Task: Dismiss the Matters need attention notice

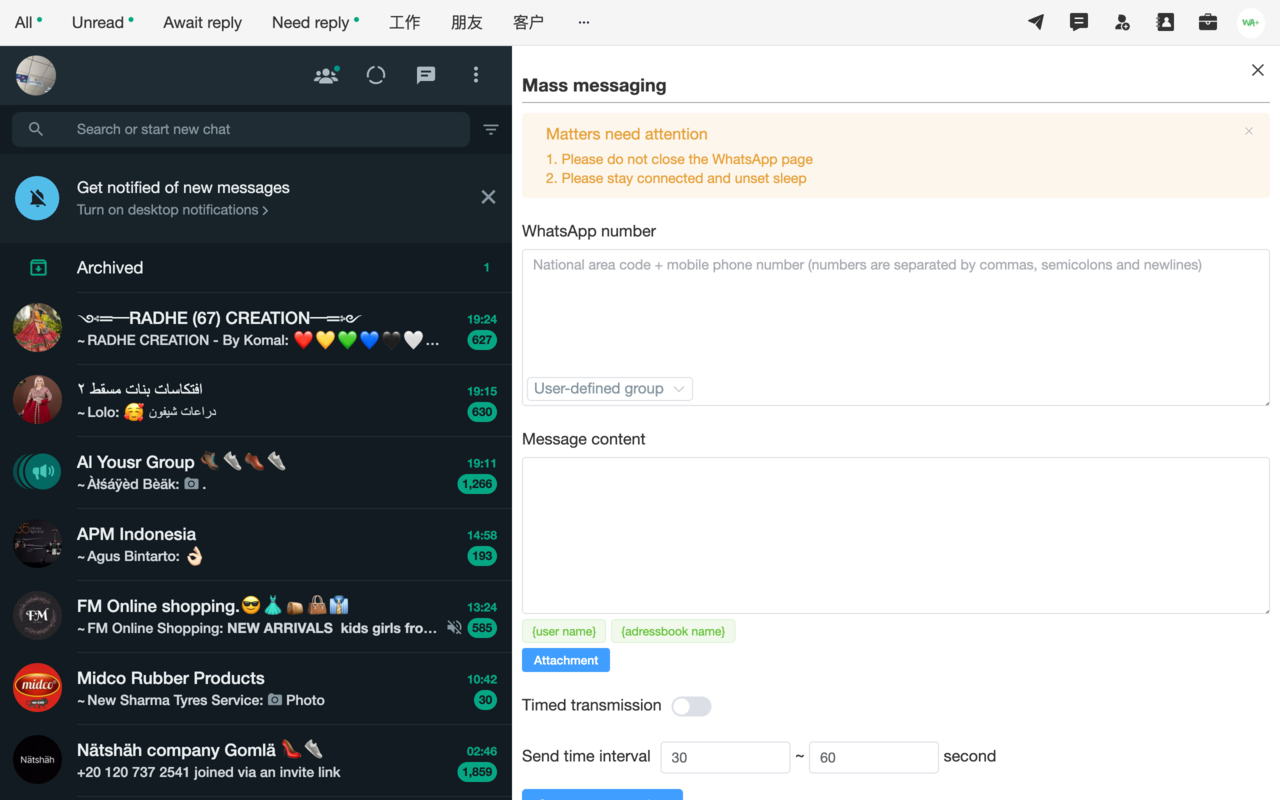Action: [x=1249, y=131]
